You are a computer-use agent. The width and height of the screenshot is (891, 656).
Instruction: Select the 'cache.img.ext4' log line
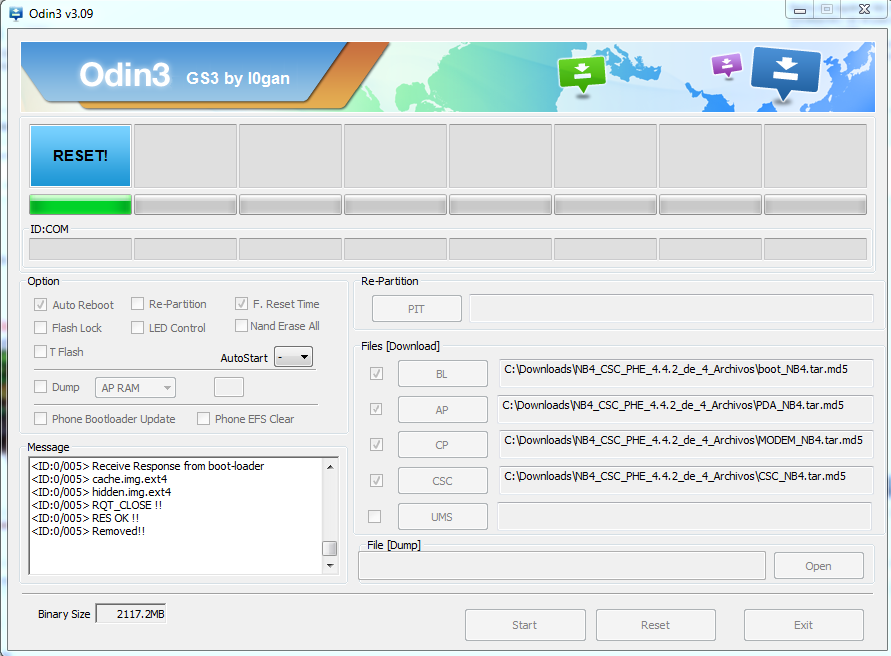tap(99, 479)
